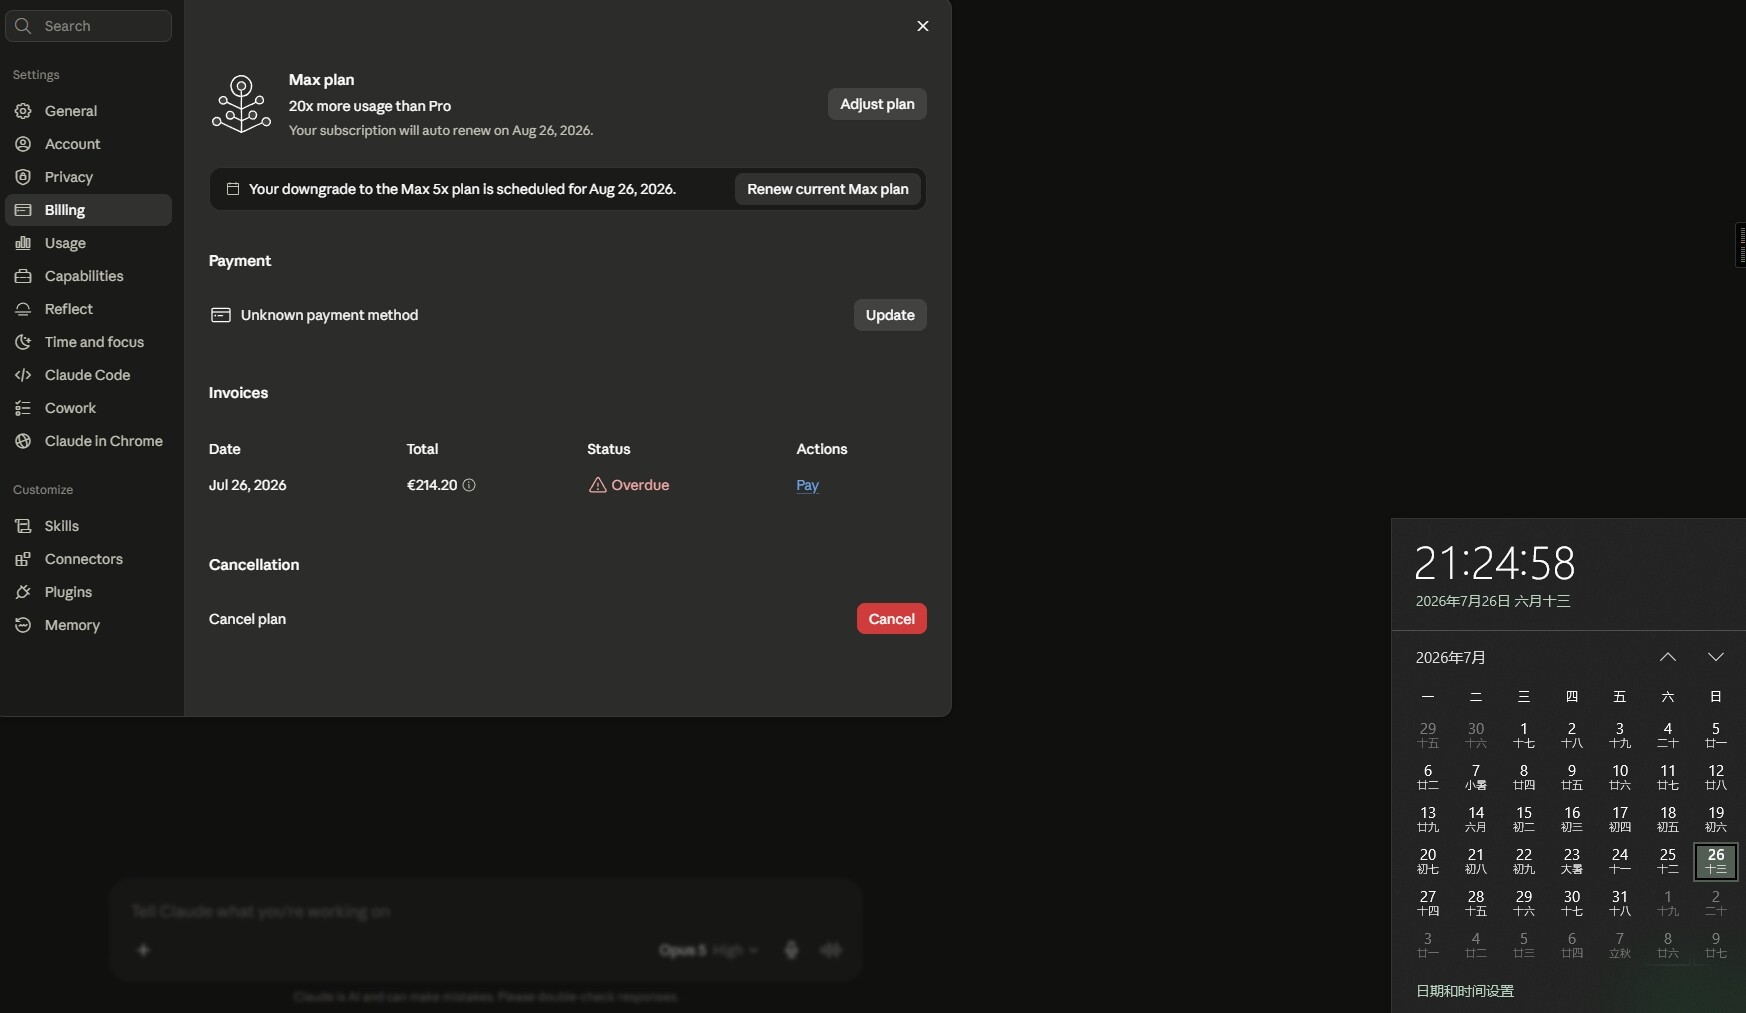The width and height of the screenshot is (1746, 1013).
Task: Select July 26 in the calendar
Action: pos(1716,861)
